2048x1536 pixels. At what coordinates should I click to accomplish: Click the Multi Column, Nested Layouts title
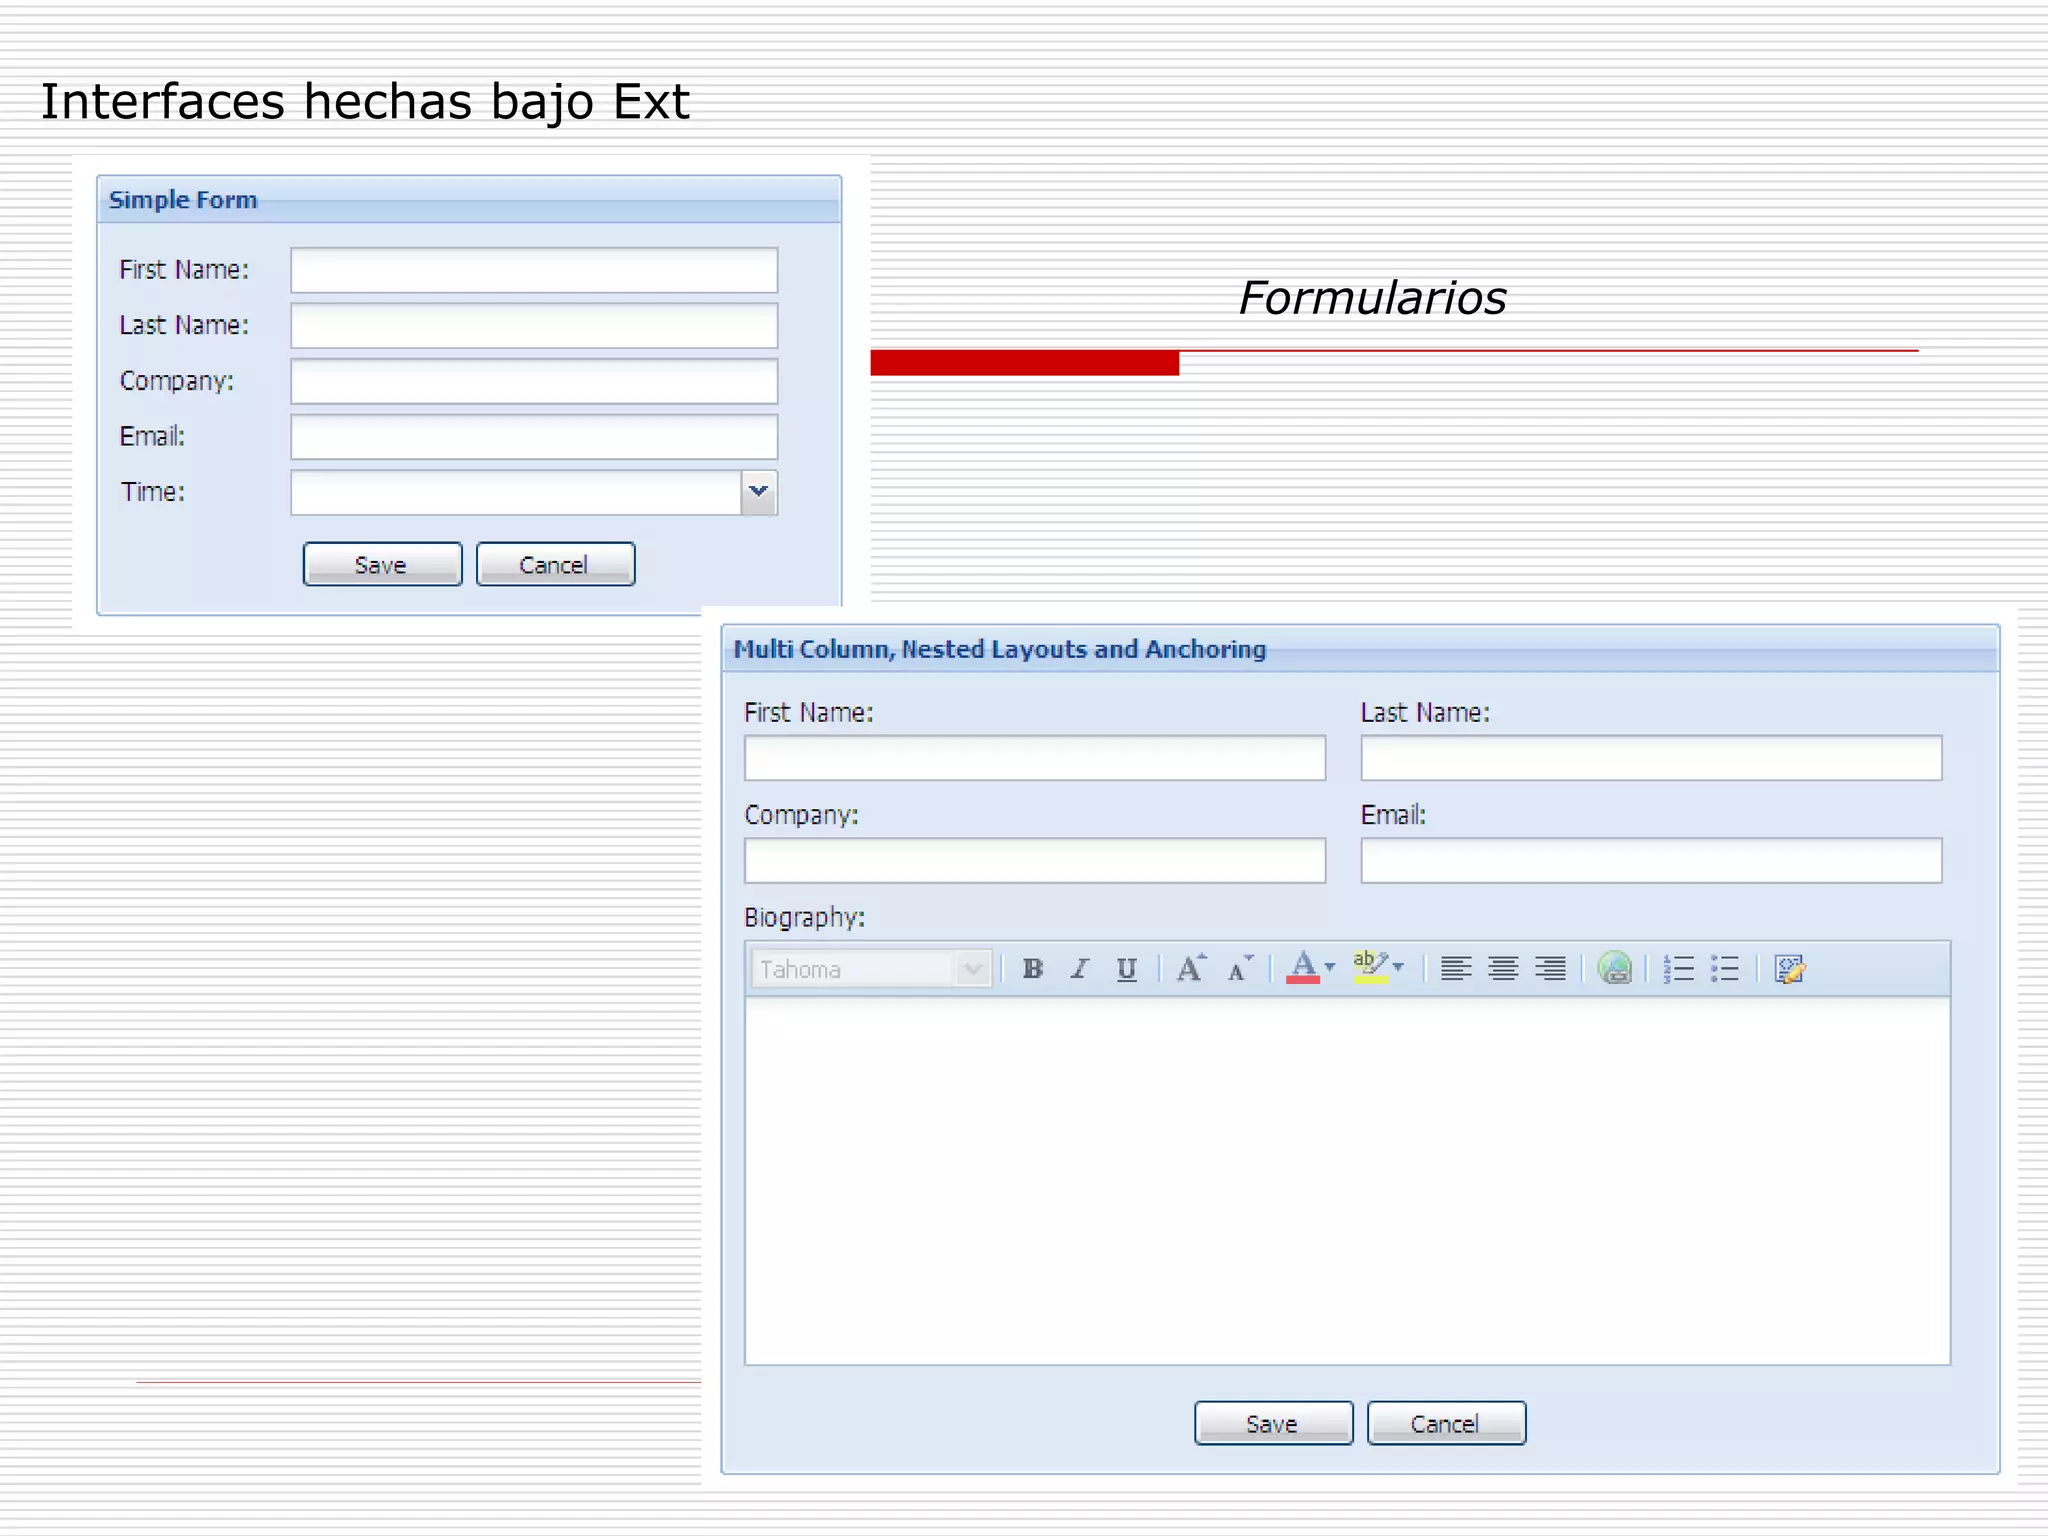1000,650
